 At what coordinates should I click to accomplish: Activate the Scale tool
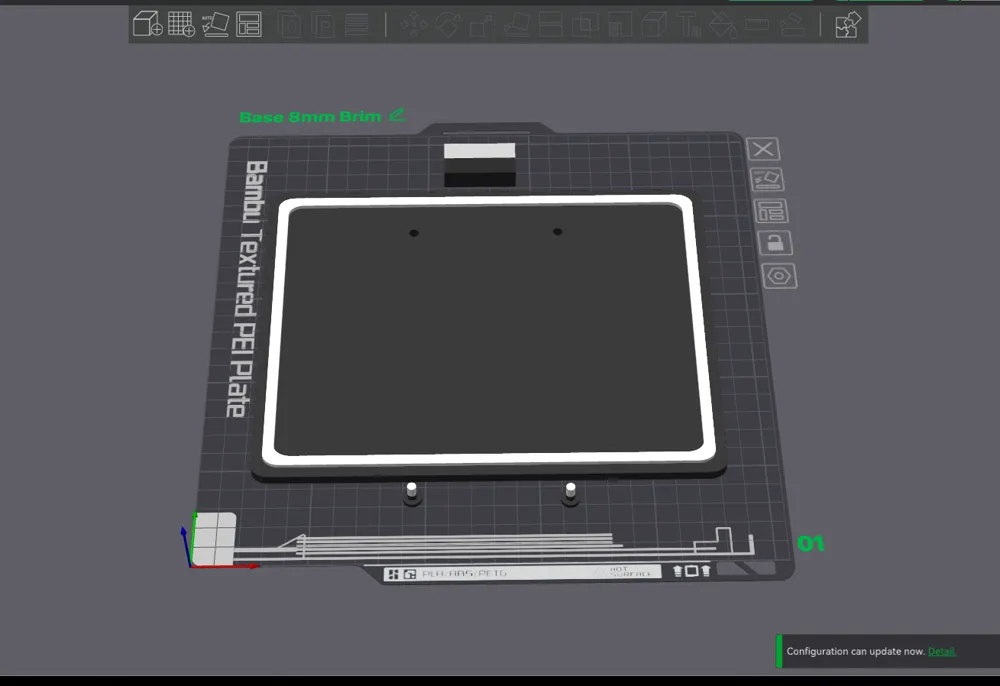(x=482, y=25)
